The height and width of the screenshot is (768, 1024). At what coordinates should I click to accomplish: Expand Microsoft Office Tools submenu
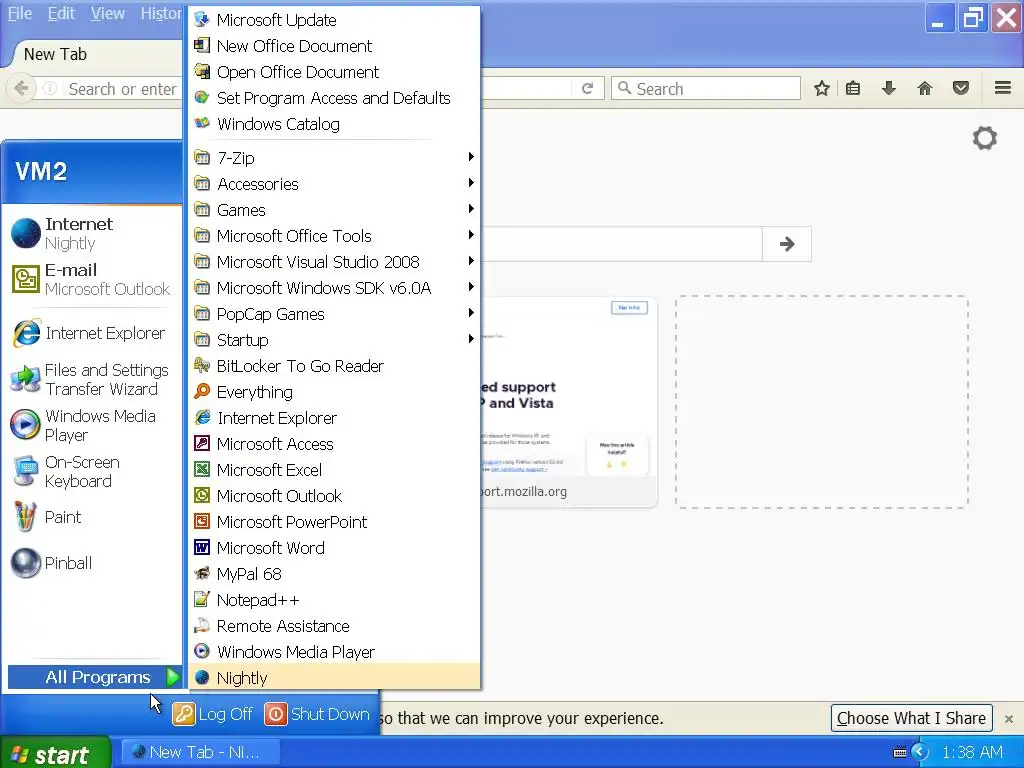point(334,235)
